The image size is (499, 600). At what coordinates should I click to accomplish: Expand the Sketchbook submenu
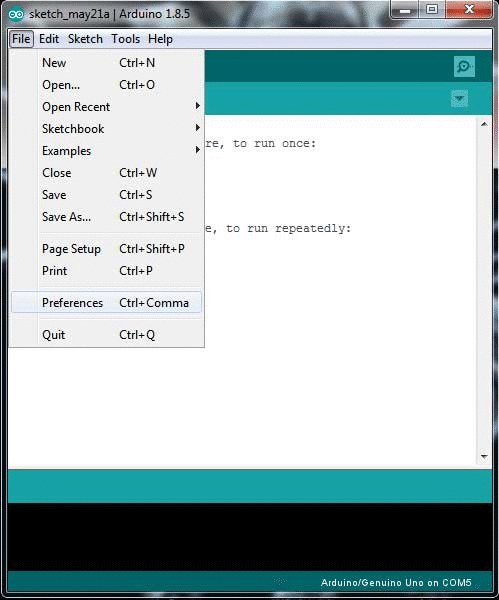click(x=107, y=129)
